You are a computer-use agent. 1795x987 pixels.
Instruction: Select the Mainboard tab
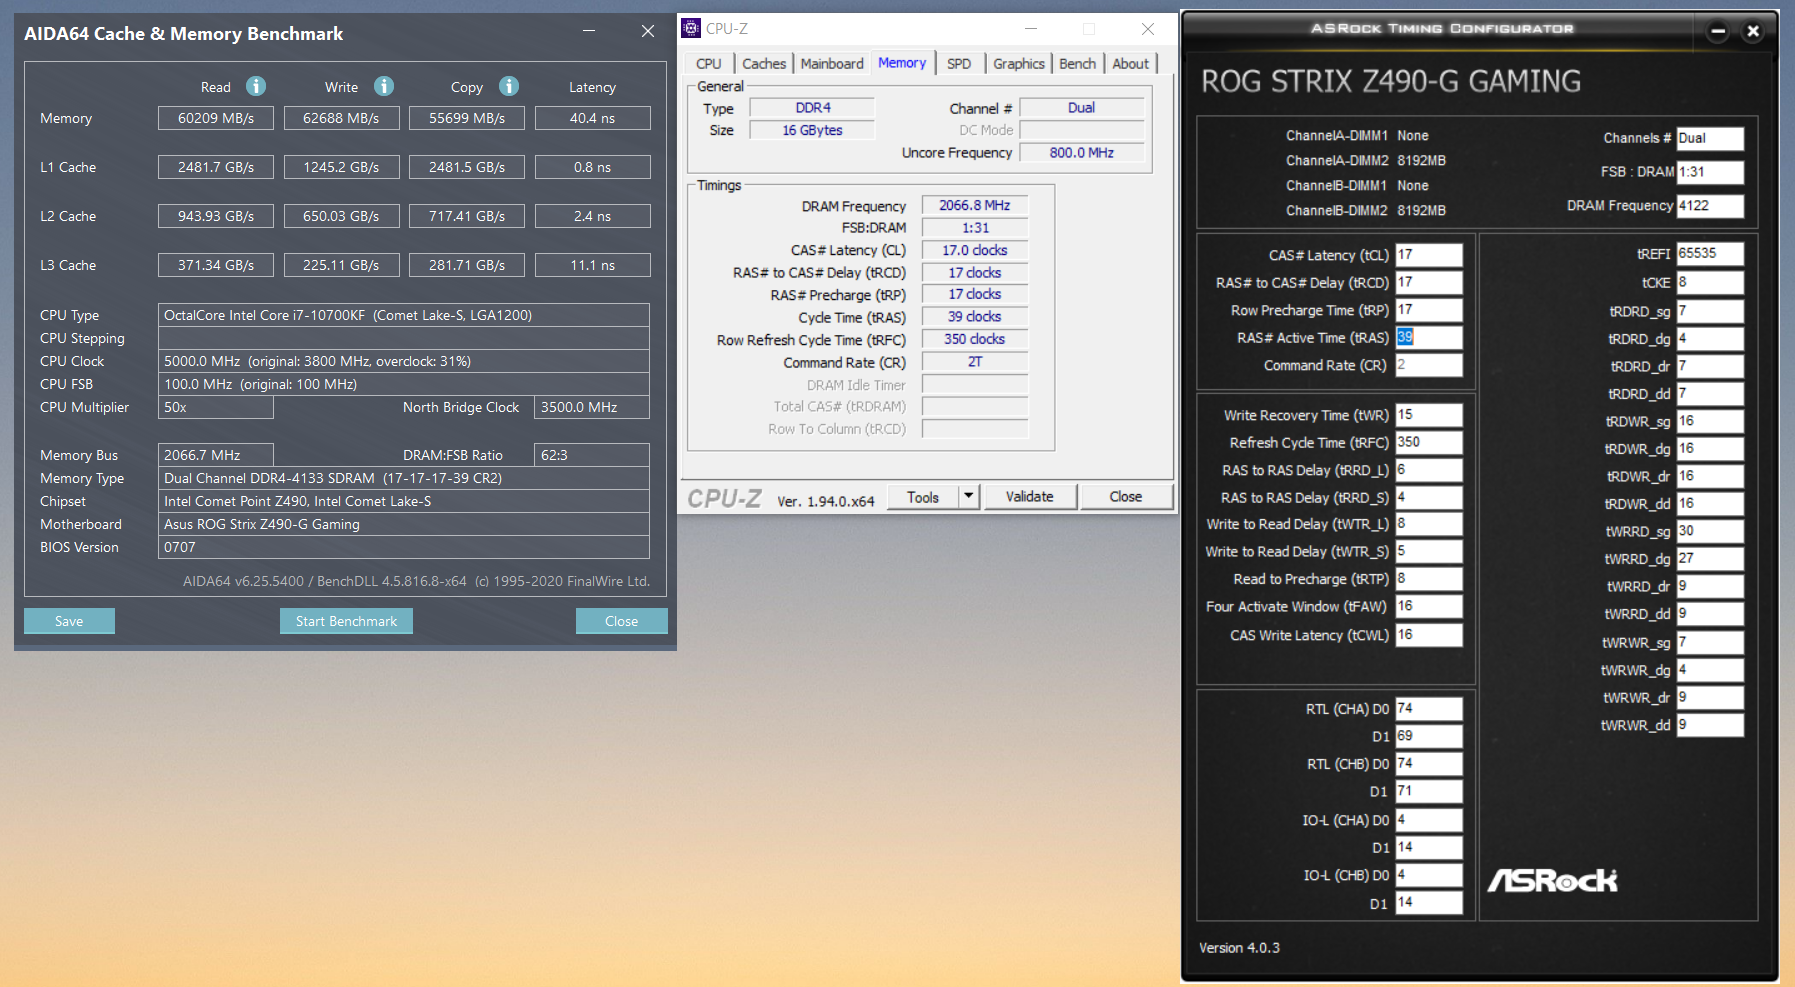pyautogui.click(x=831, y=64)
